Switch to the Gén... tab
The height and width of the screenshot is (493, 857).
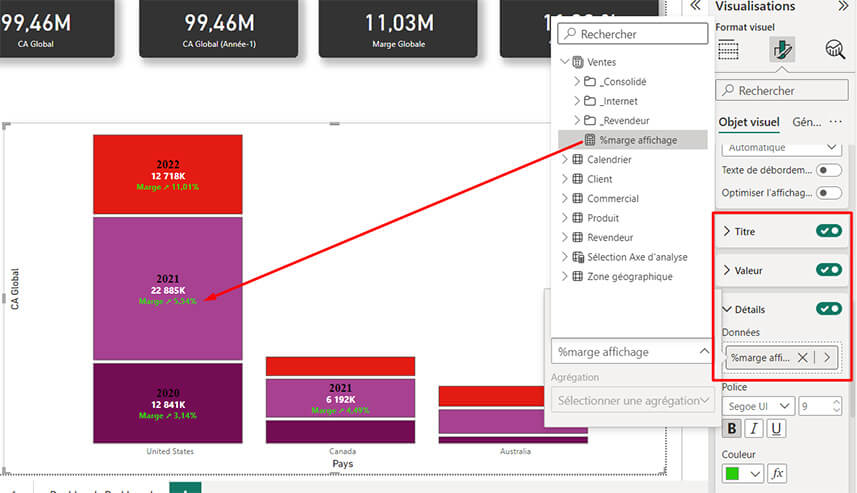click(807, 122)
